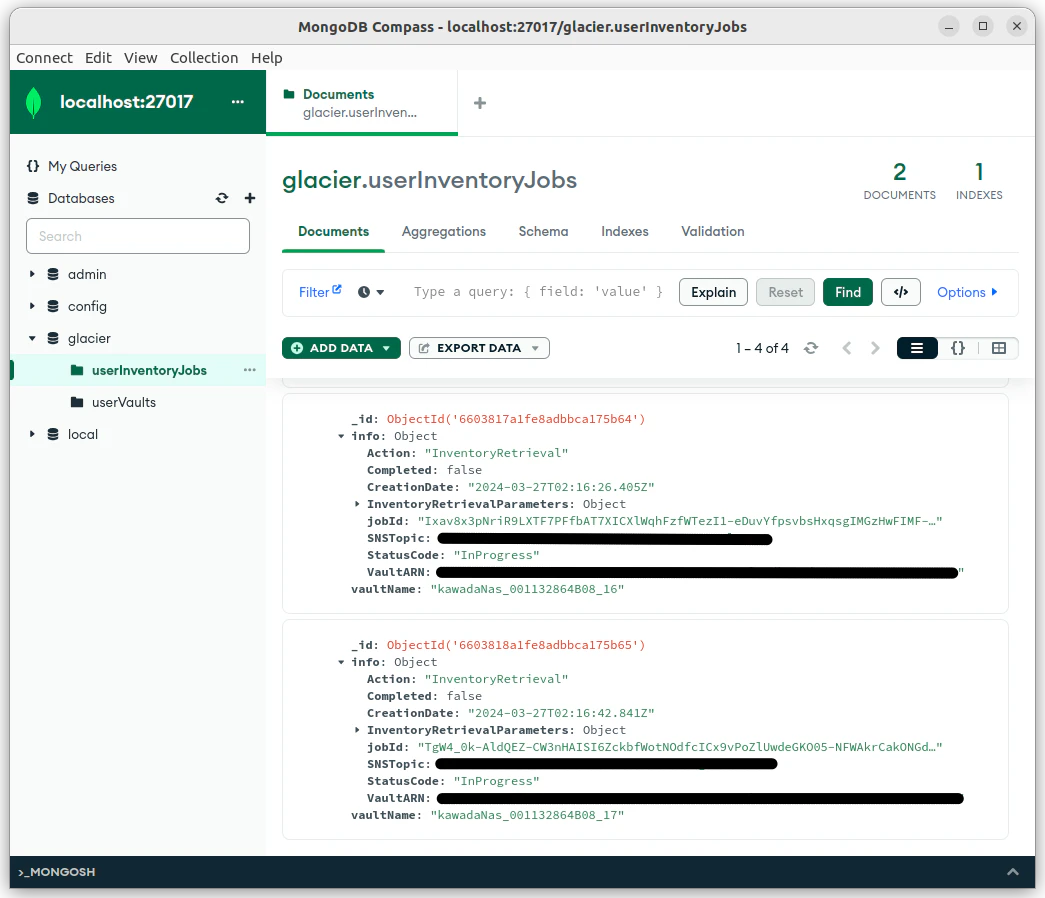Expand InventoryRetrievalParameters in vault _16 document

pyautogui.click(x=357, y=504)
